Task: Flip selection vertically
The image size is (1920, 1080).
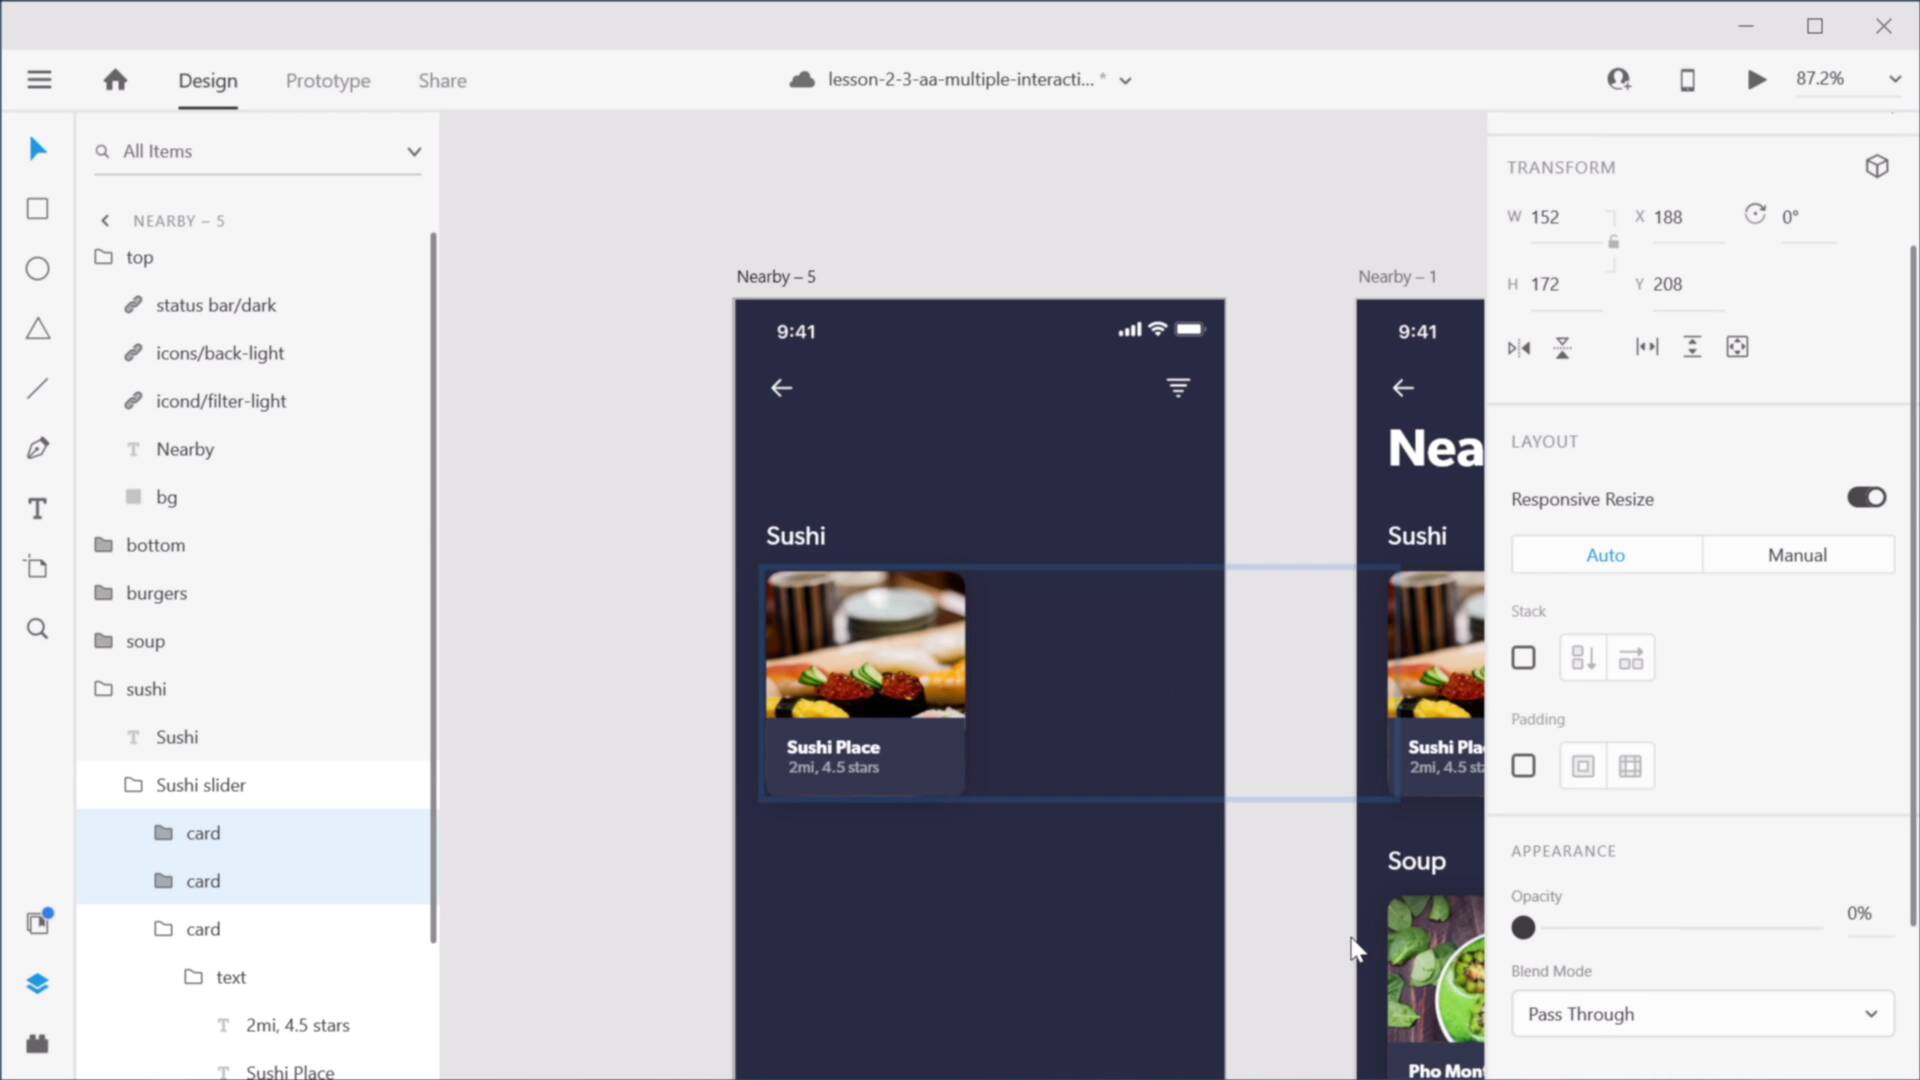Action: click(1562, 348)
